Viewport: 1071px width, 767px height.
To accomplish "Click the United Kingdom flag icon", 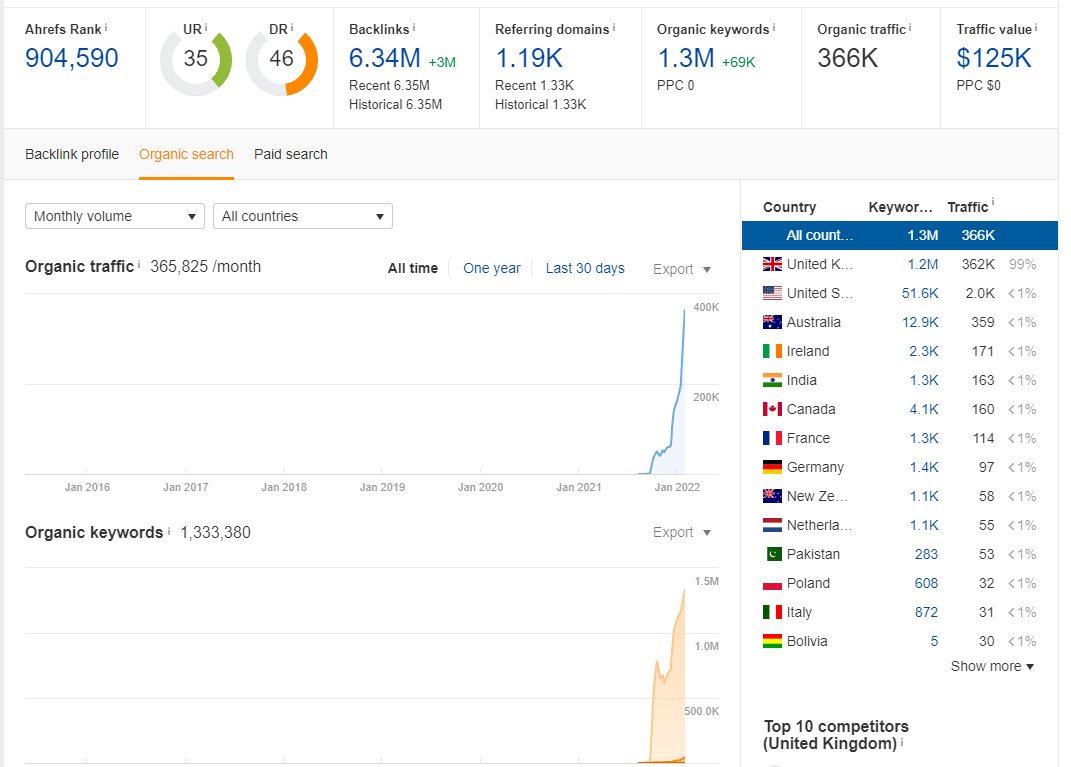I will (772, 264).
